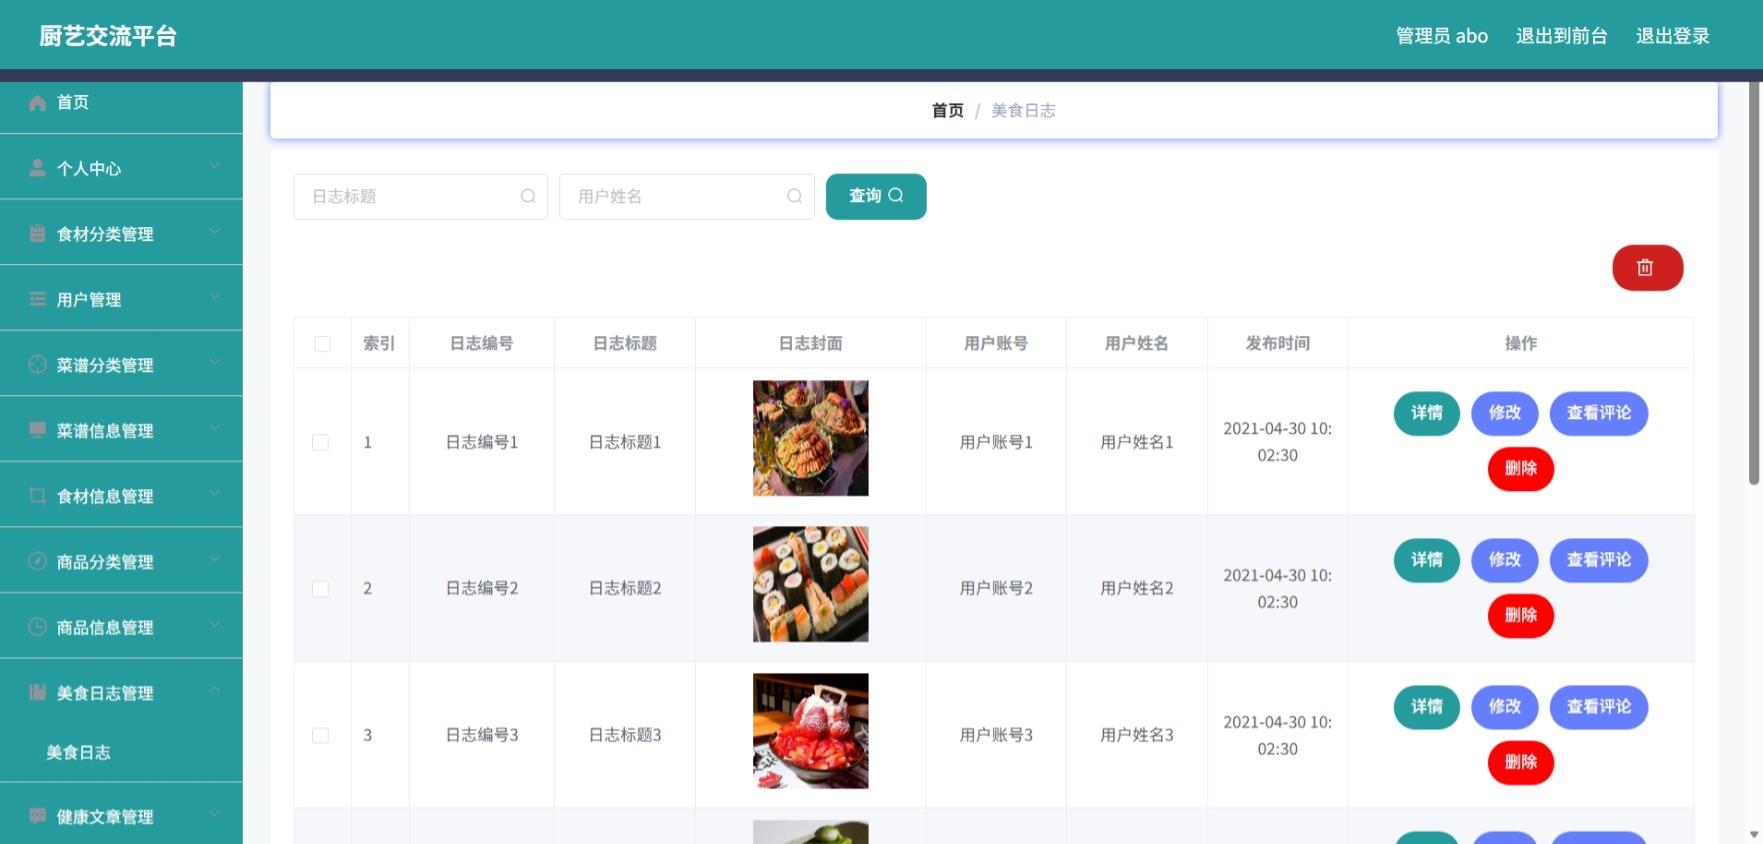Screen dimensions: 1763x844
Task: Open the 个人中心 menu
Action: click(121, 168)
